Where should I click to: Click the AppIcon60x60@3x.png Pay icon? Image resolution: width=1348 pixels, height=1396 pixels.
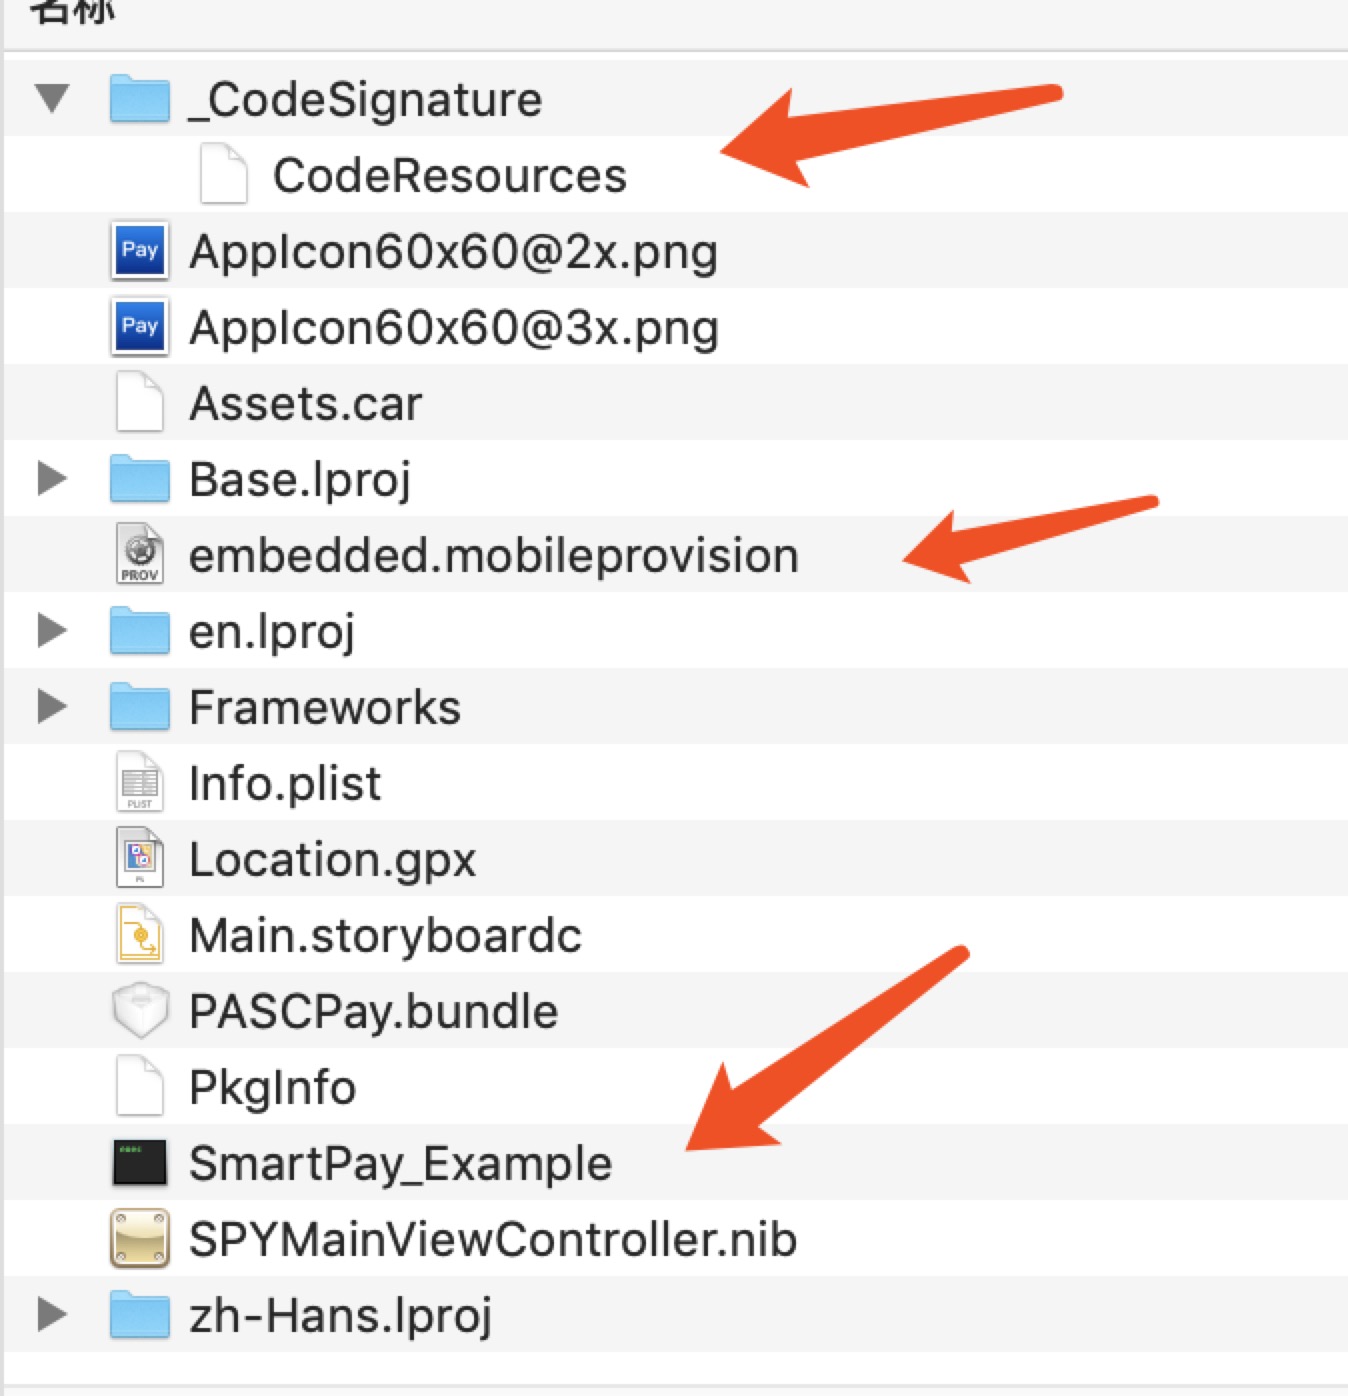click(x=139, y=326)
